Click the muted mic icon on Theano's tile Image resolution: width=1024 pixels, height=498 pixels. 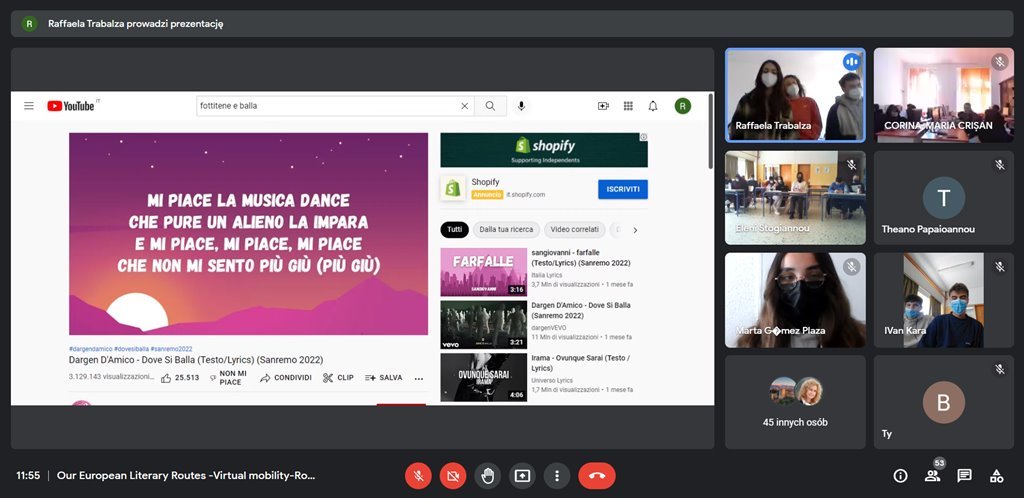(x=999, y=165)
